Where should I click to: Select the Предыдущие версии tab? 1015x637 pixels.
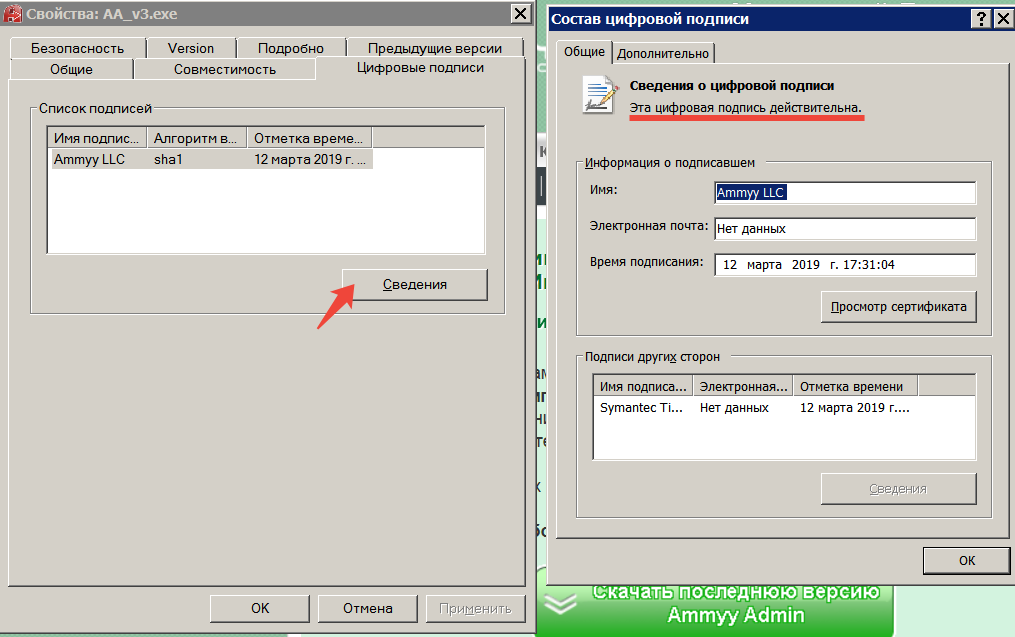pos(434,49)
